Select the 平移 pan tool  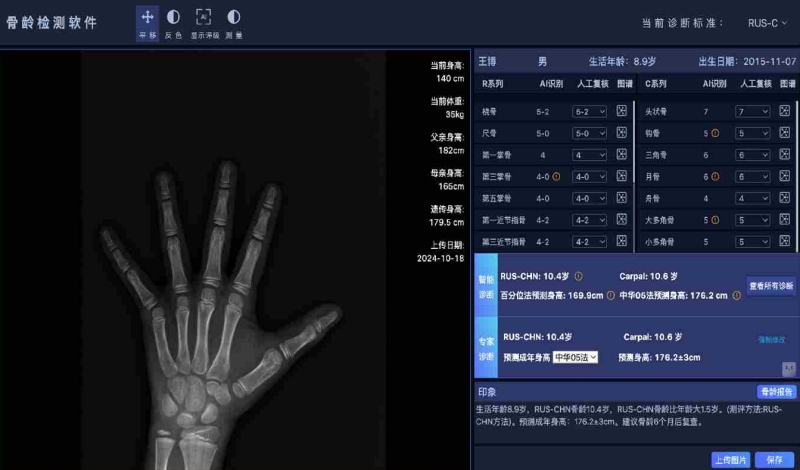coord(147,23)
